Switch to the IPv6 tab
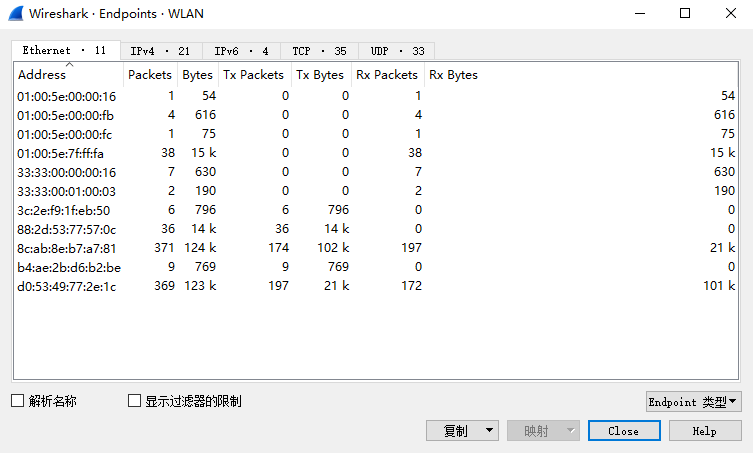This screenshot has width=753, height=453. 241,51
